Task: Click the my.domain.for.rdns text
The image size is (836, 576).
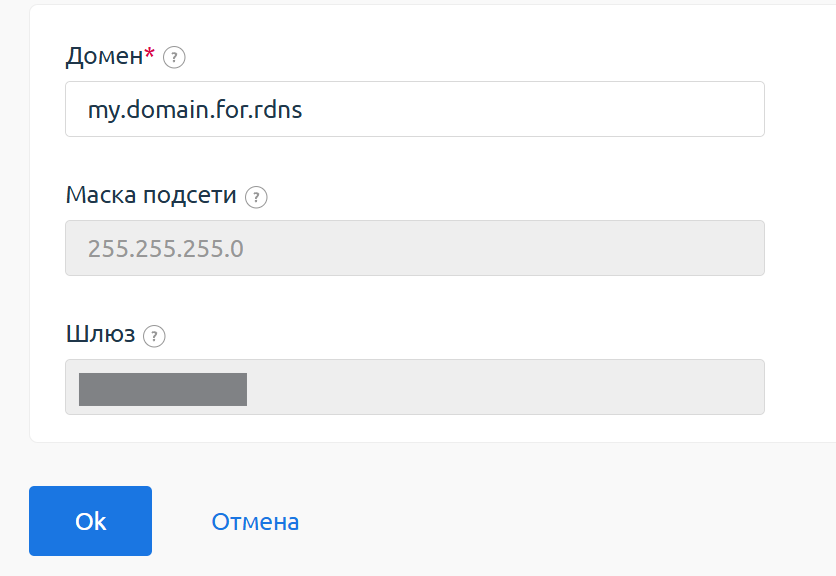Action: 195,109
